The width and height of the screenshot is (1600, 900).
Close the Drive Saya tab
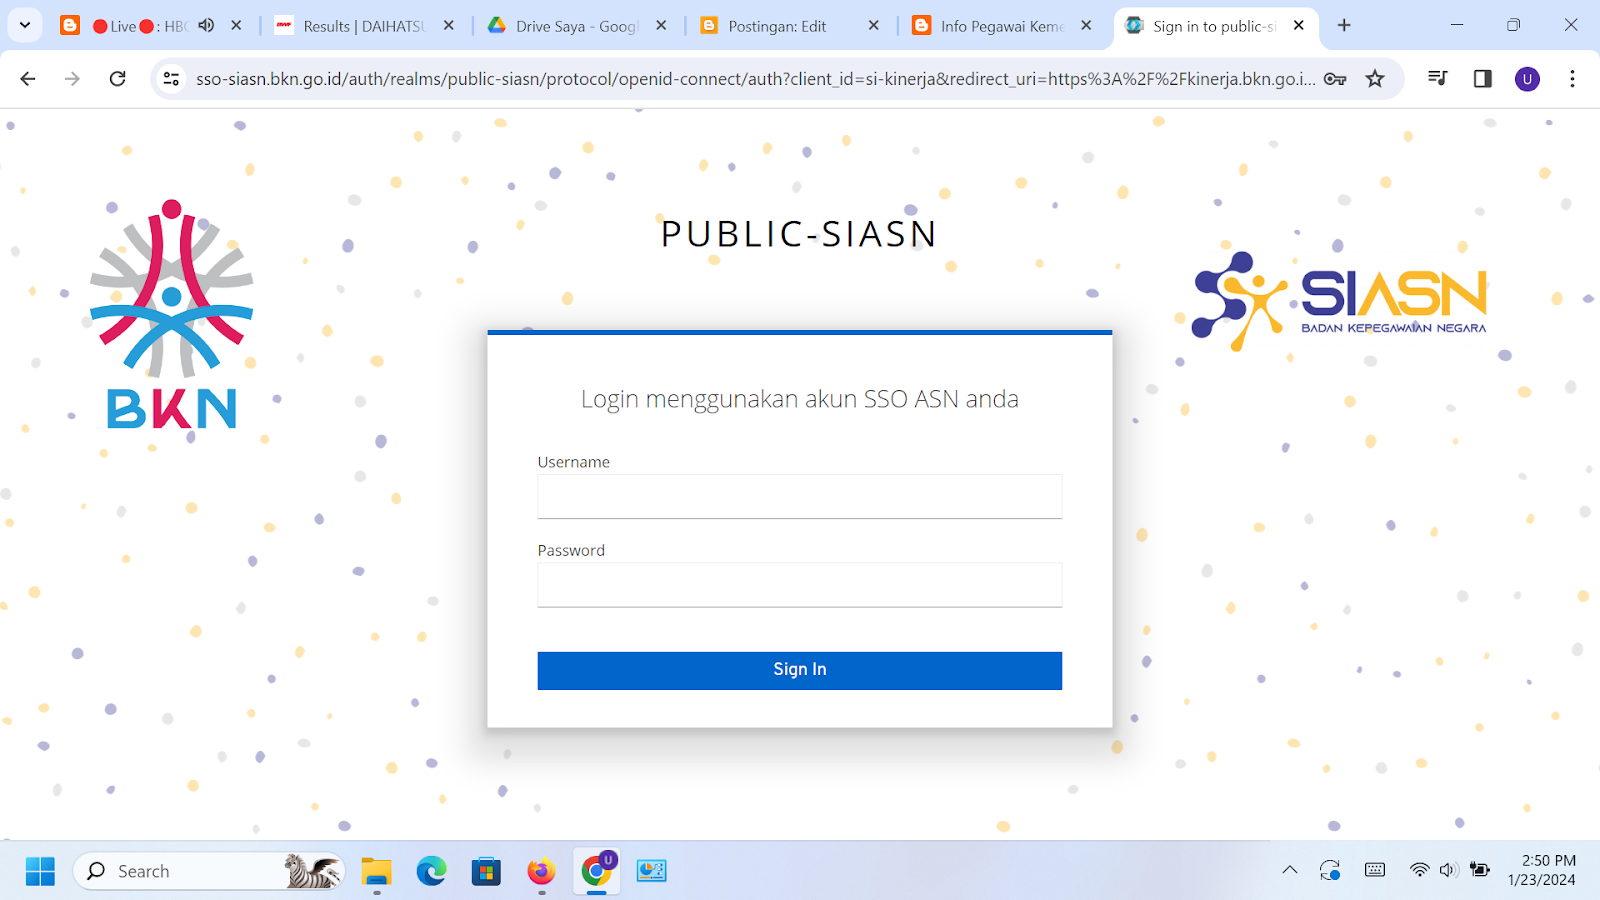point(661,26)
